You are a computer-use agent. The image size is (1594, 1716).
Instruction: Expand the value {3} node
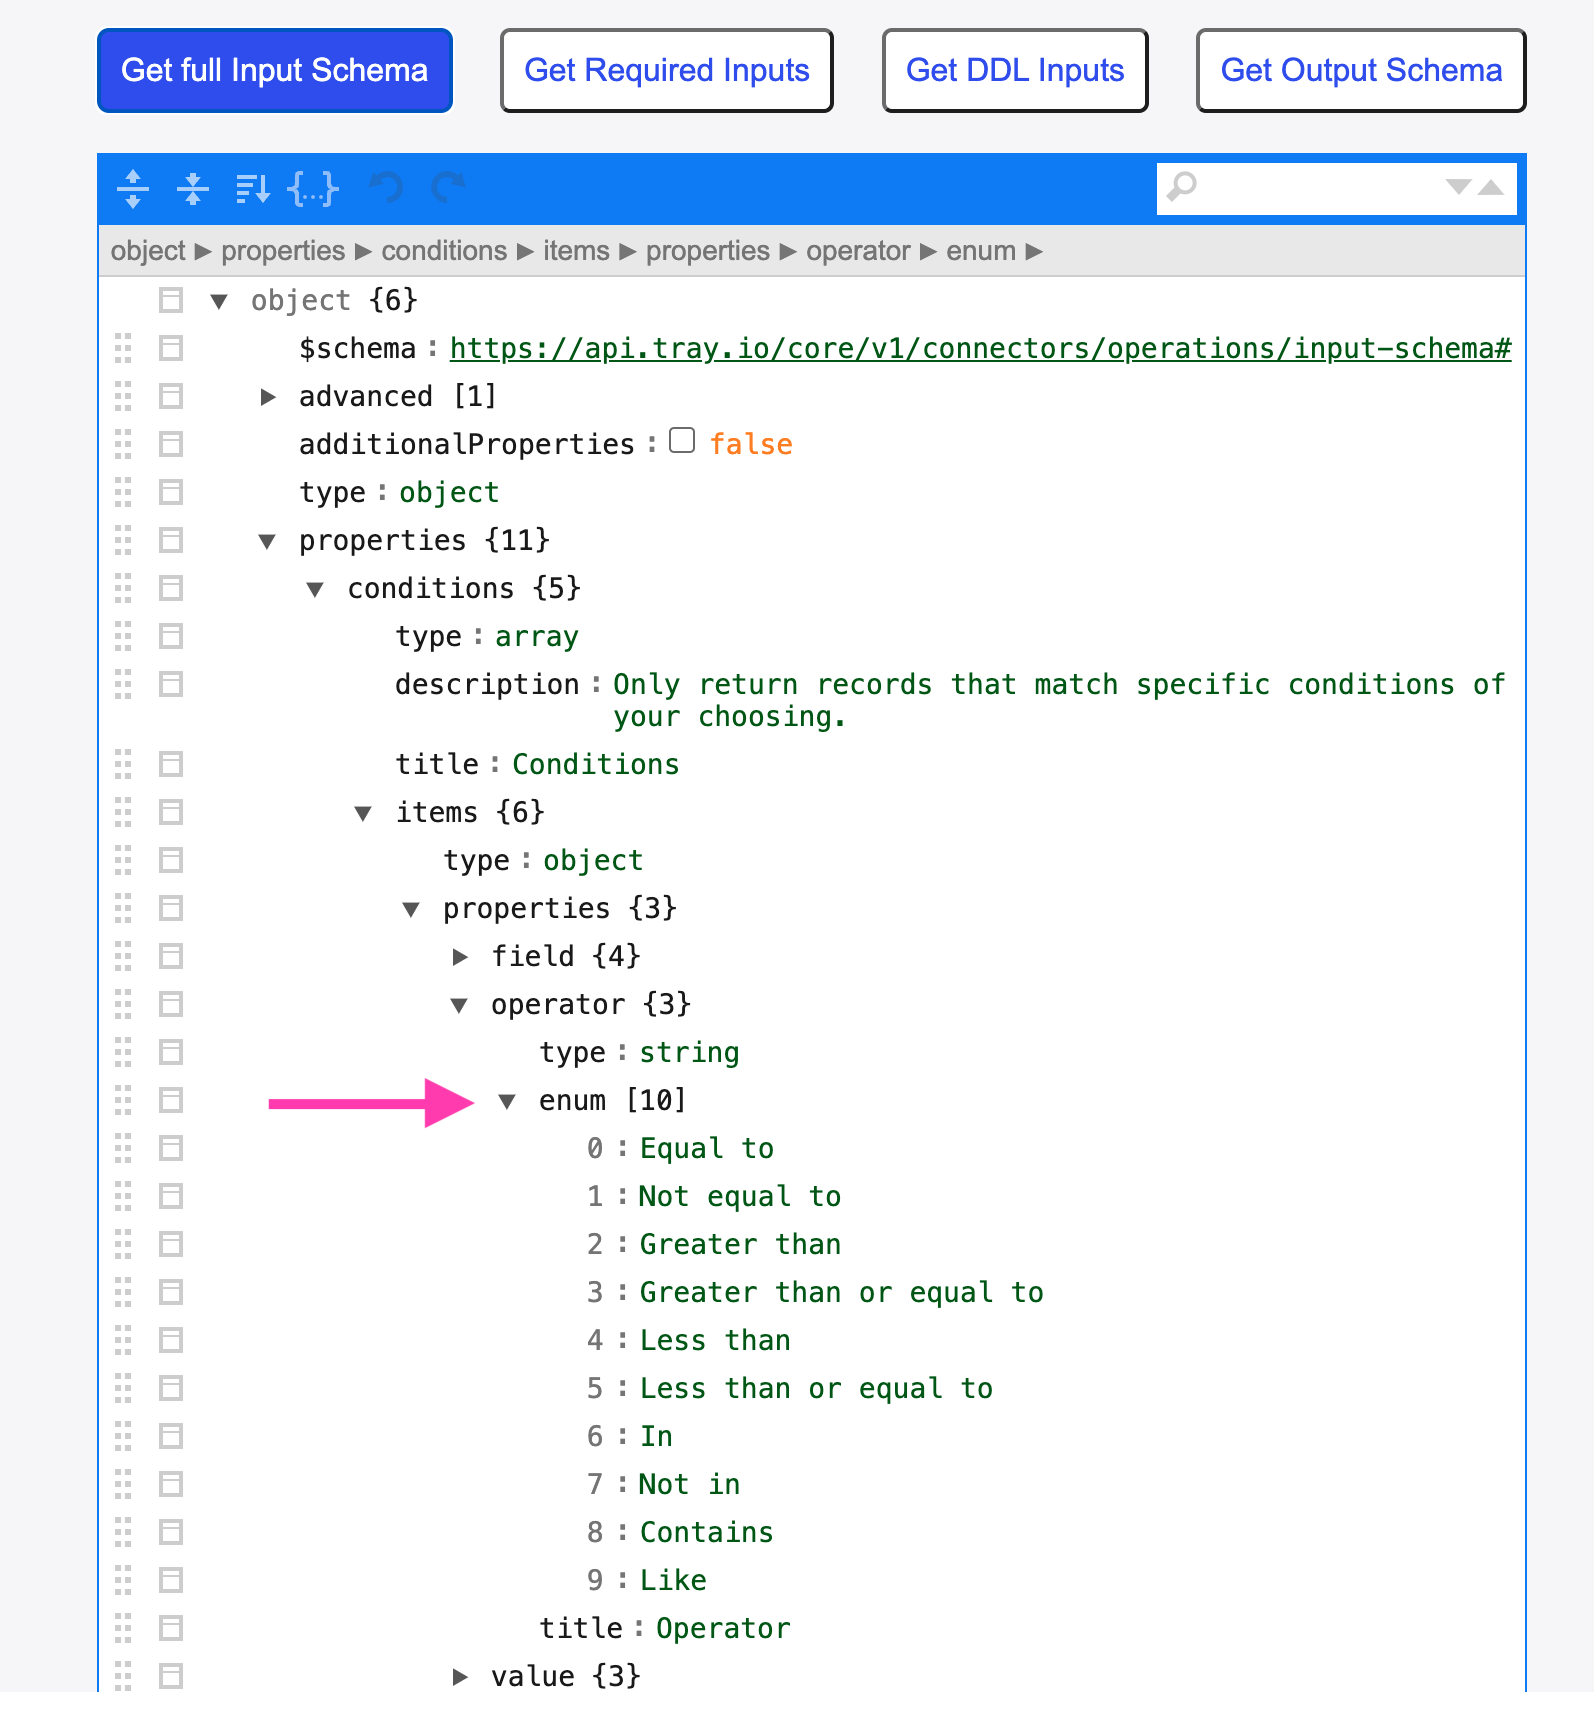pyautogui.click(x=459, y=1677)
